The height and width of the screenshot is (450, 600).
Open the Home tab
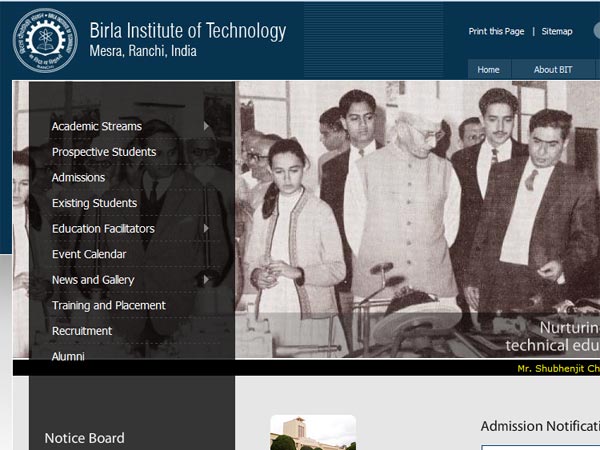coord(488,70)
